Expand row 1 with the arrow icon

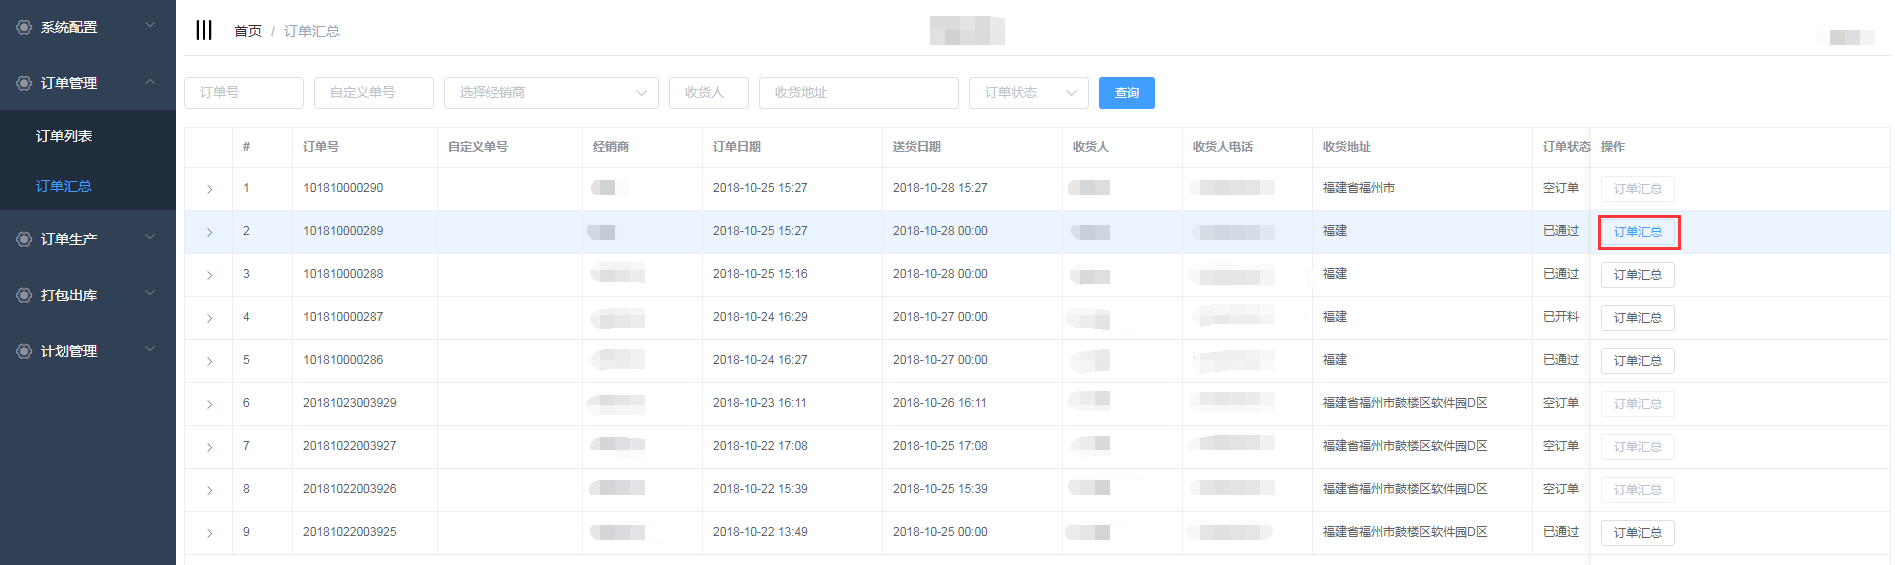(209, 189)
